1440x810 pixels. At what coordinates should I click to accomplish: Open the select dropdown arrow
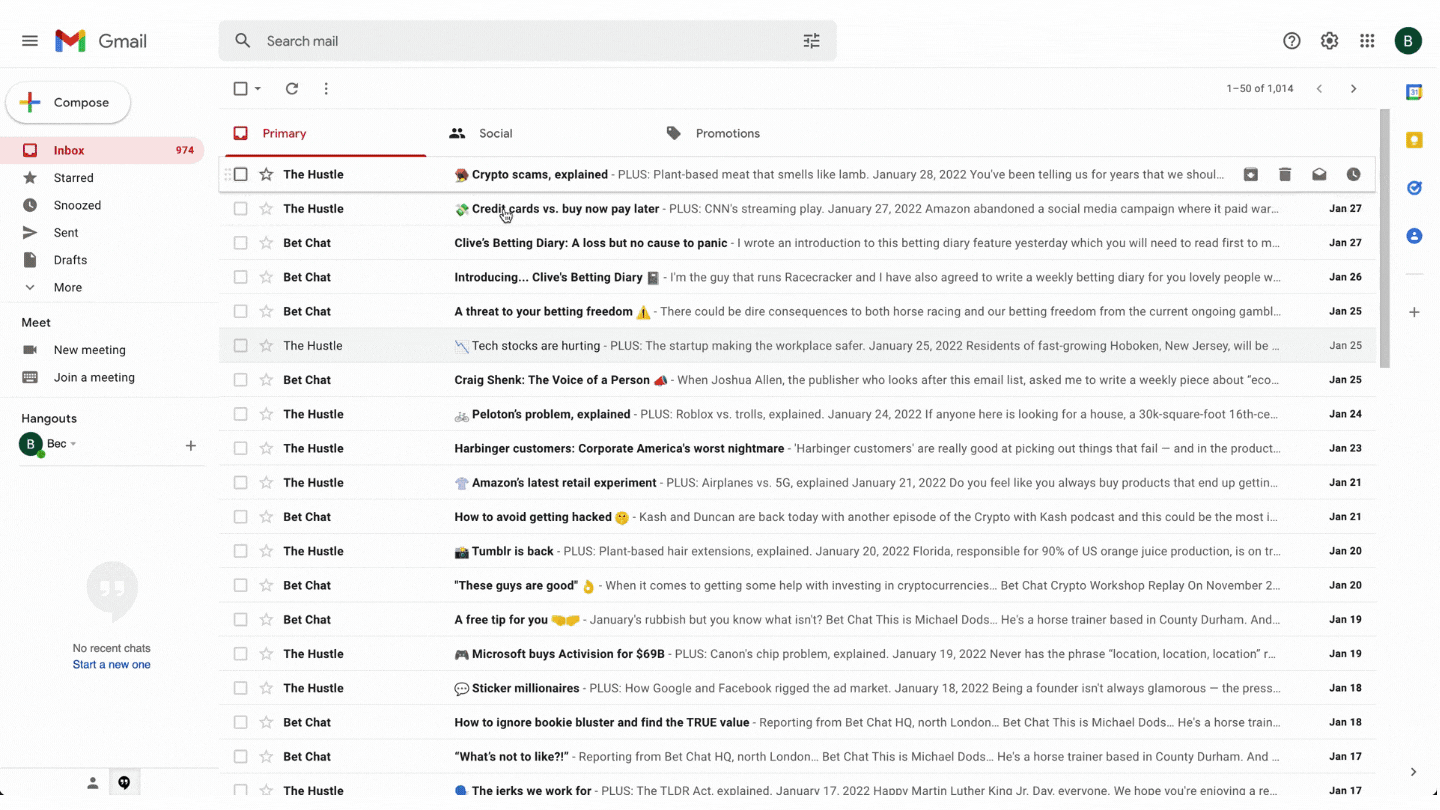(258, 89)
